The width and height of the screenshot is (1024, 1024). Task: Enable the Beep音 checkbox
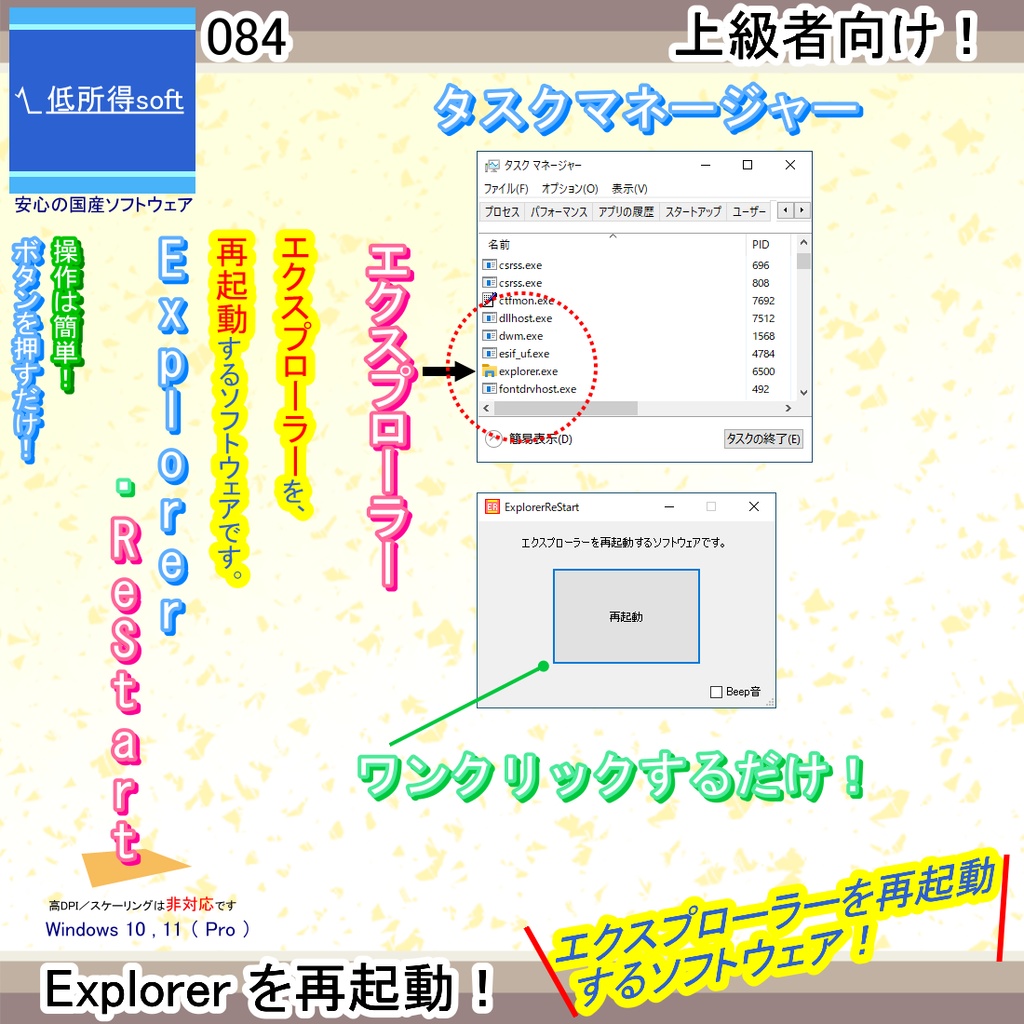click(x=716, y=692)
